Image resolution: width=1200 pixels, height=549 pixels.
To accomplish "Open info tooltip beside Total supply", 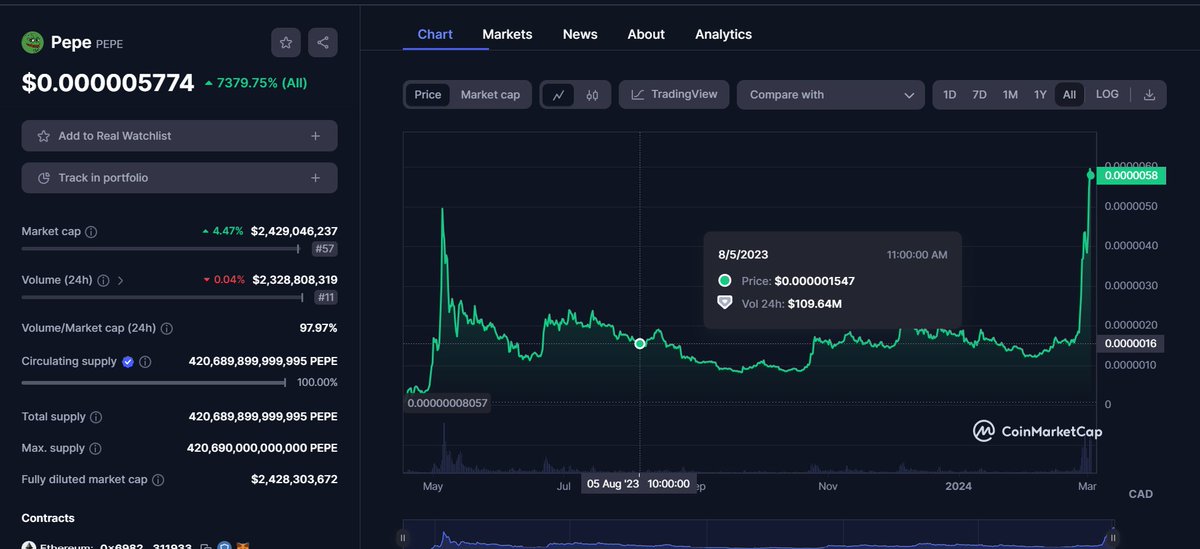I will point(96,416).
